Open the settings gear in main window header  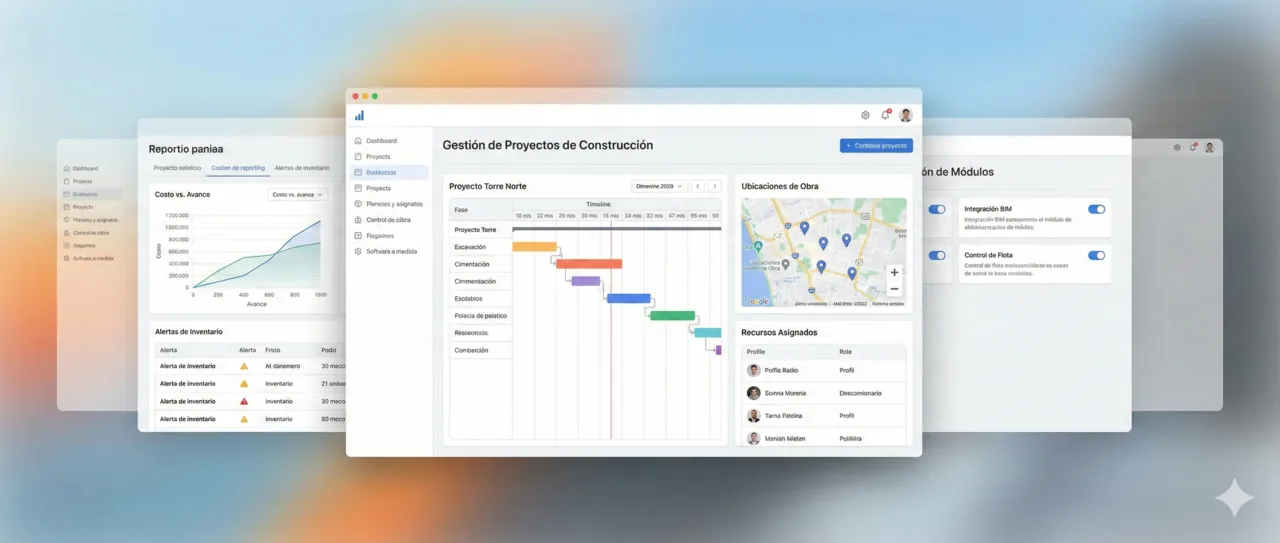click(x=865, y=115)
